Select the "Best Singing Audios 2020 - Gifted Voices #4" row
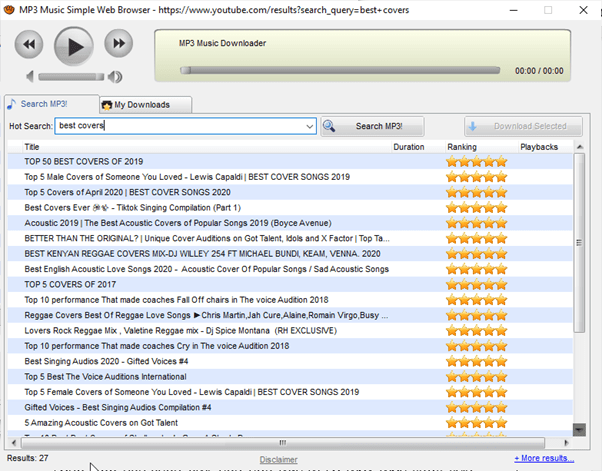602x471 pixels. point(290,361)
